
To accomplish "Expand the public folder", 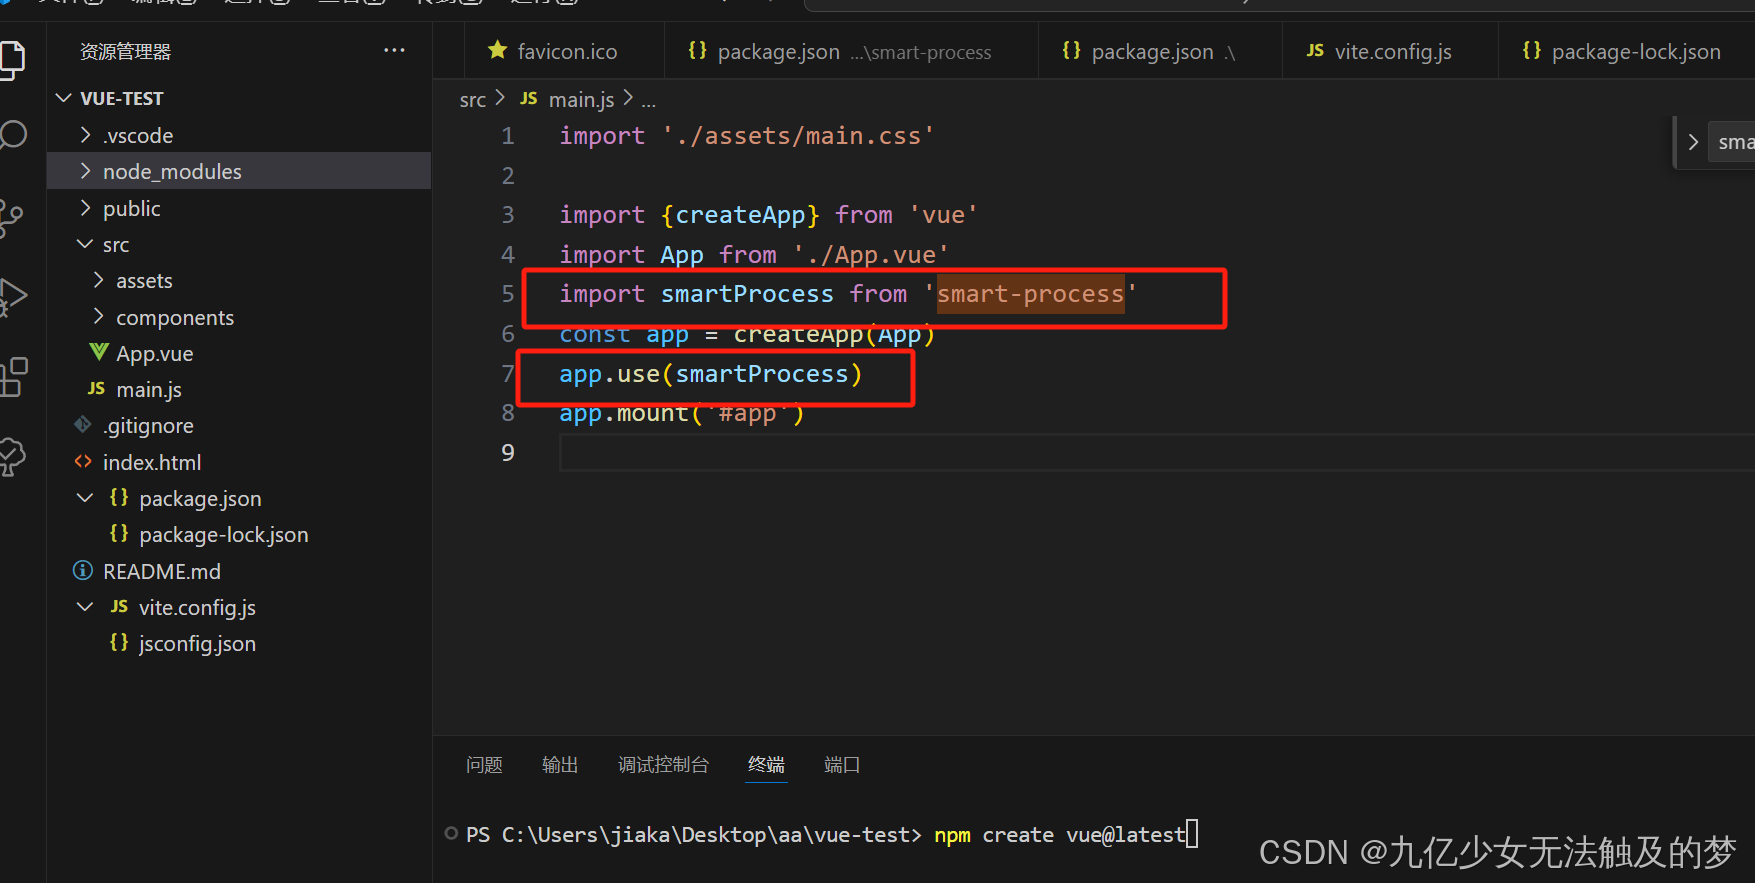I will 86,207.
